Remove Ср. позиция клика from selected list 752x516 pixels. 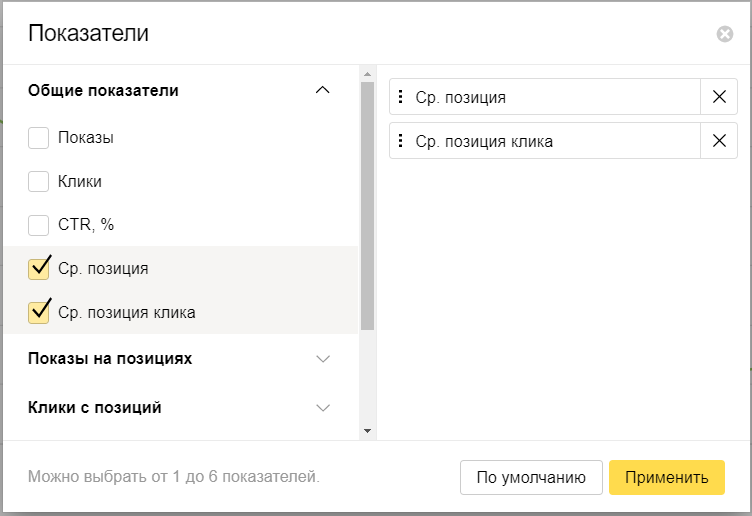pos(719,141)
